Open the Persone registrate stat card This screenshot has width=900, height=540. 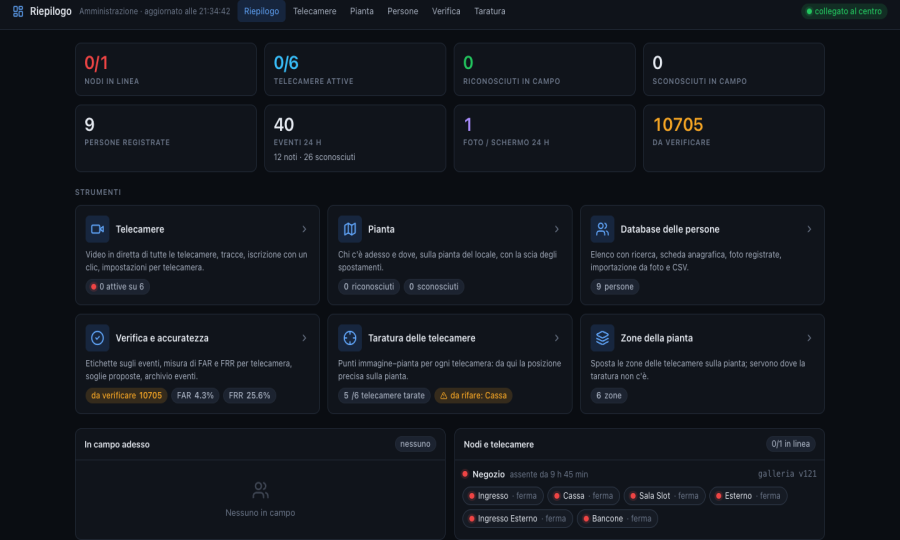[166, 138]
